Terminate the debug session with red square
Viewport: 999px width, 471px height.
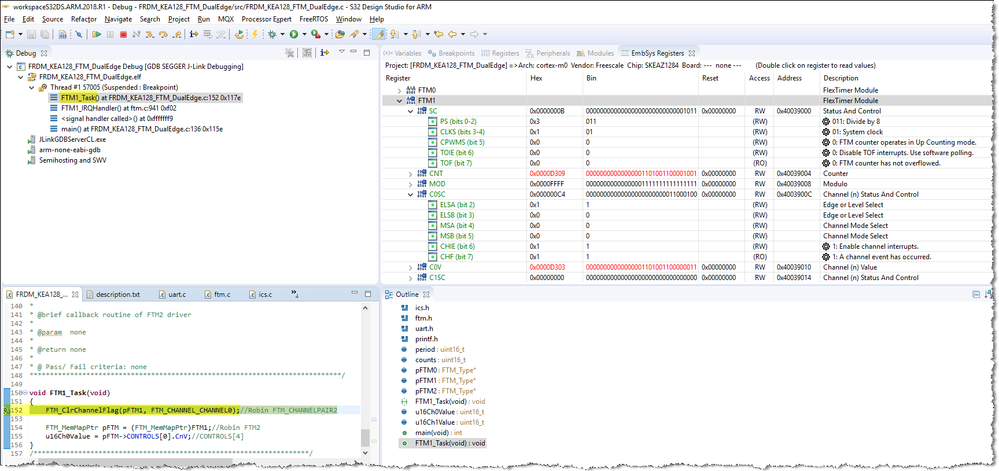tap(124, 34)
